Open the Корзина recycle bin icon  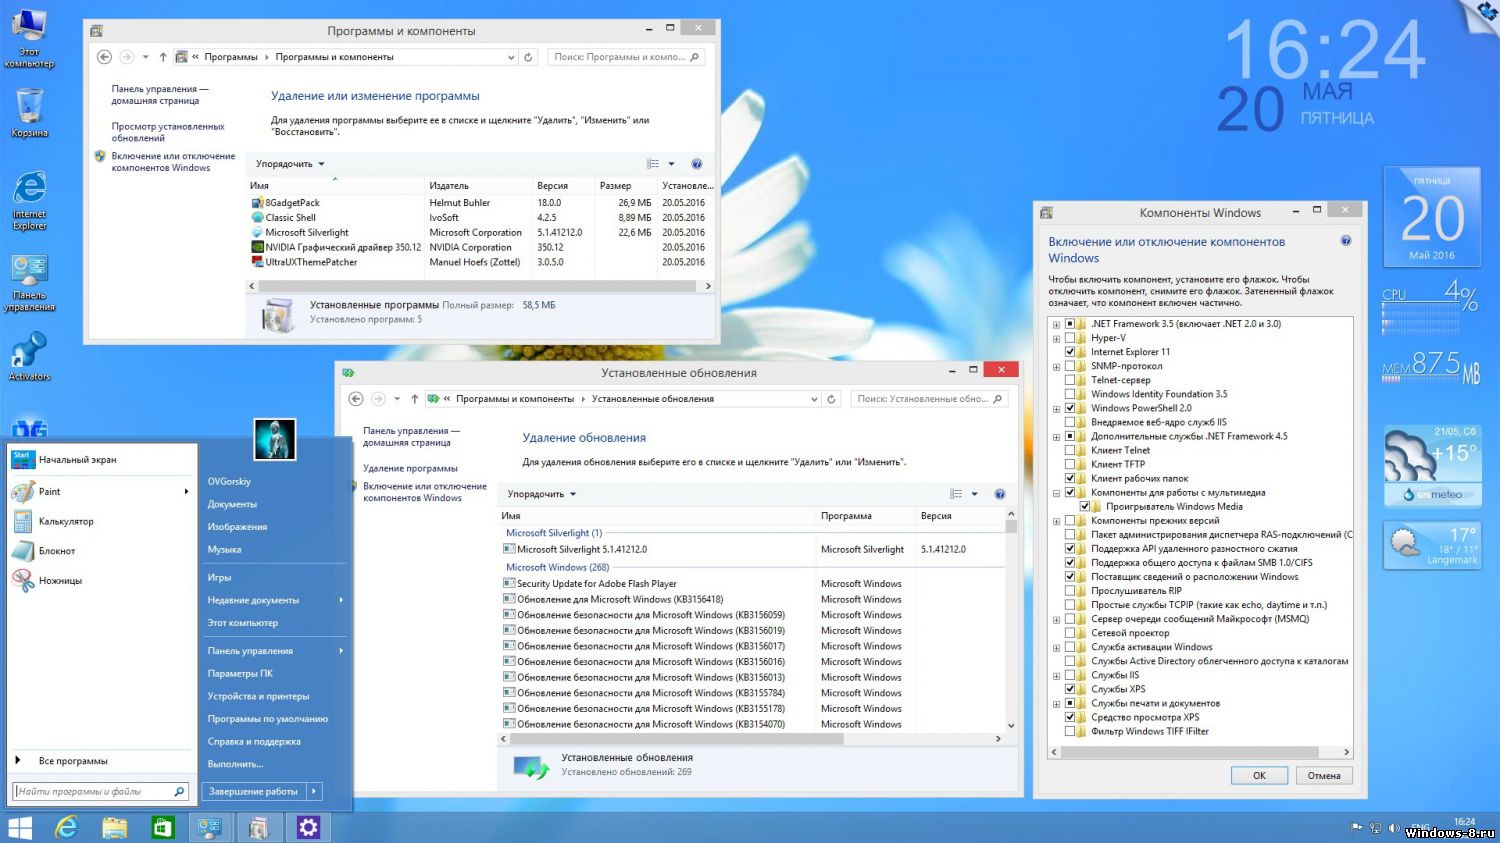[29, 112]
